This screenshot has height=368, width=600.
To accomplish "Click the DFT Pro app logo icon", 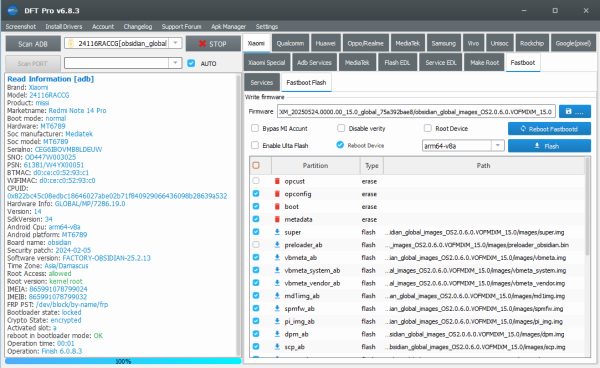I will coord(13,10).
